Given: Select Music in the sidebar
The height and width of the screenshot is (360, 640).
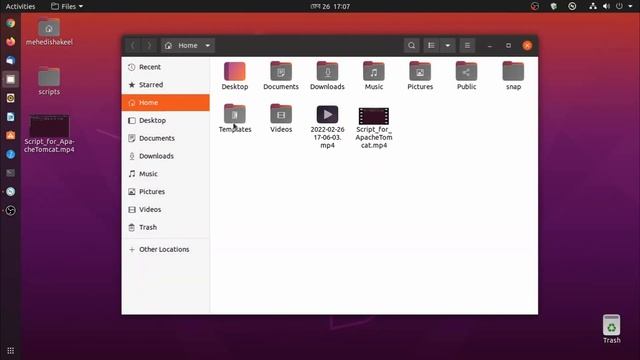Looking at the screenshot, I should [x=166, y=174].
